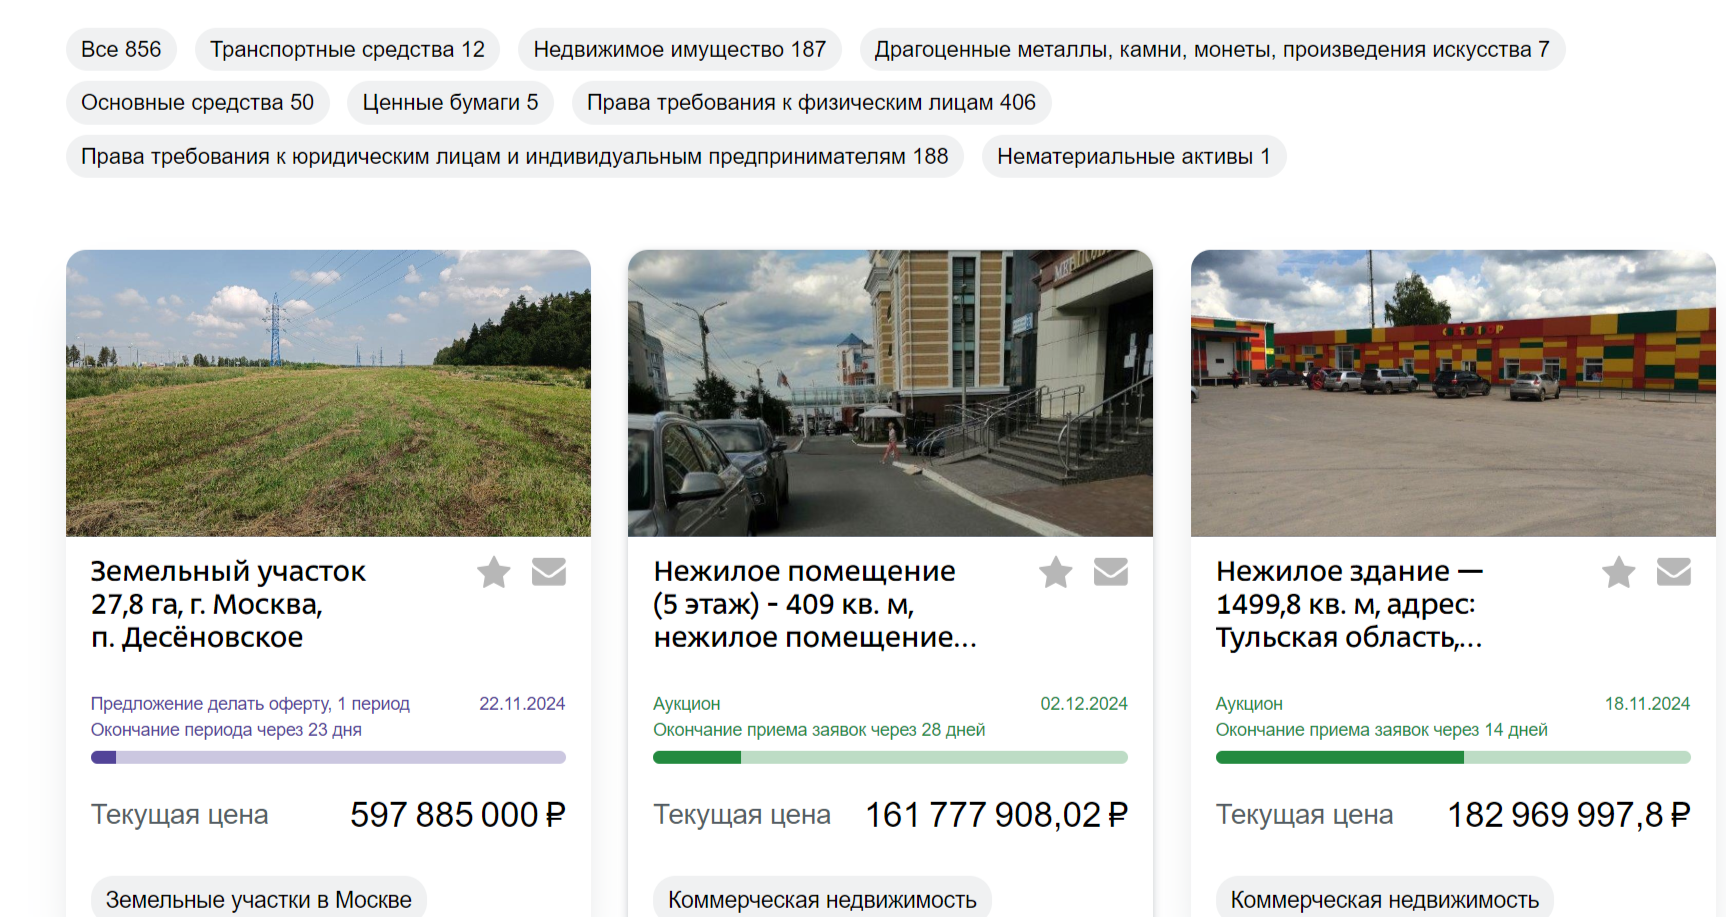The width and height of the screenshot is (1726, 917).
Task: Favorite the Tula region building listing
Action: 1618,572
